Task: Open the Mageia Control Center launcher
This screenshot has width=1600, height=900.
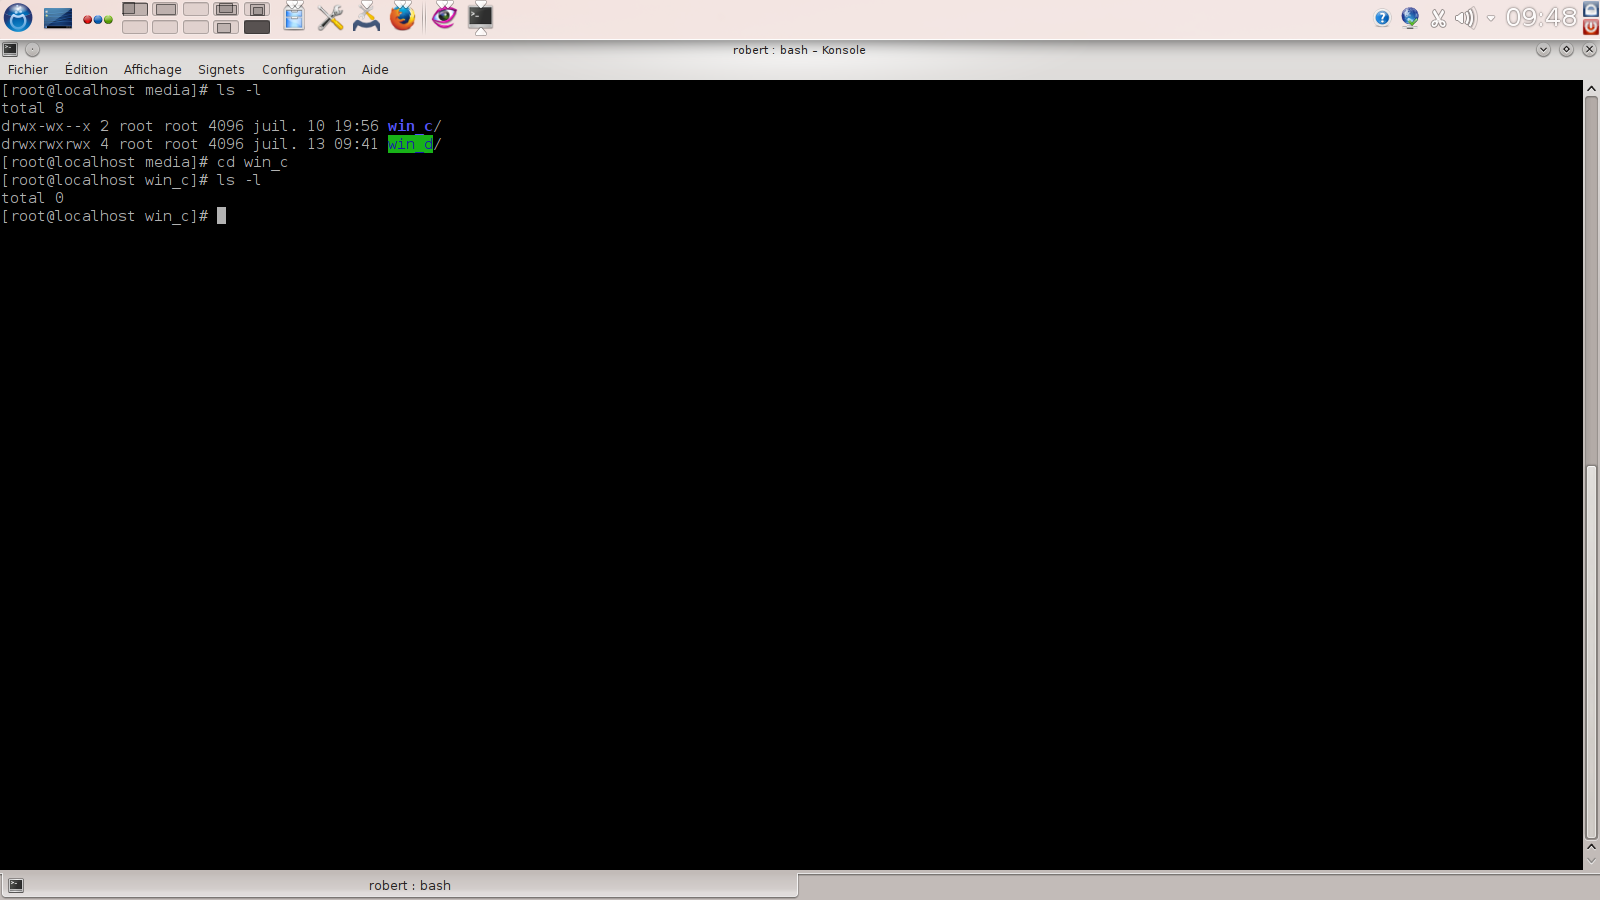Action: point(367,17)
